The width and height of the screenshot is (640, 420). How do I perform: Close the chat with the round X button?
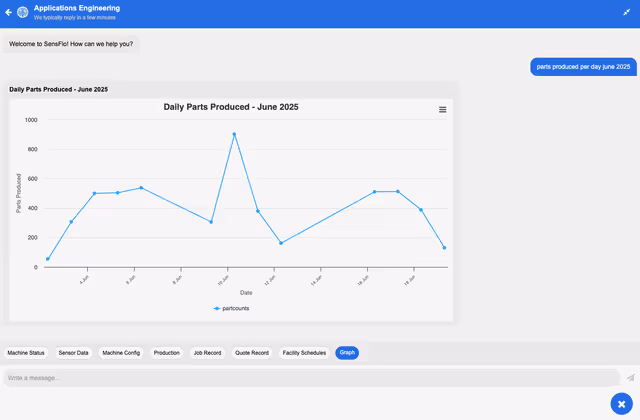tap(621, 404)
